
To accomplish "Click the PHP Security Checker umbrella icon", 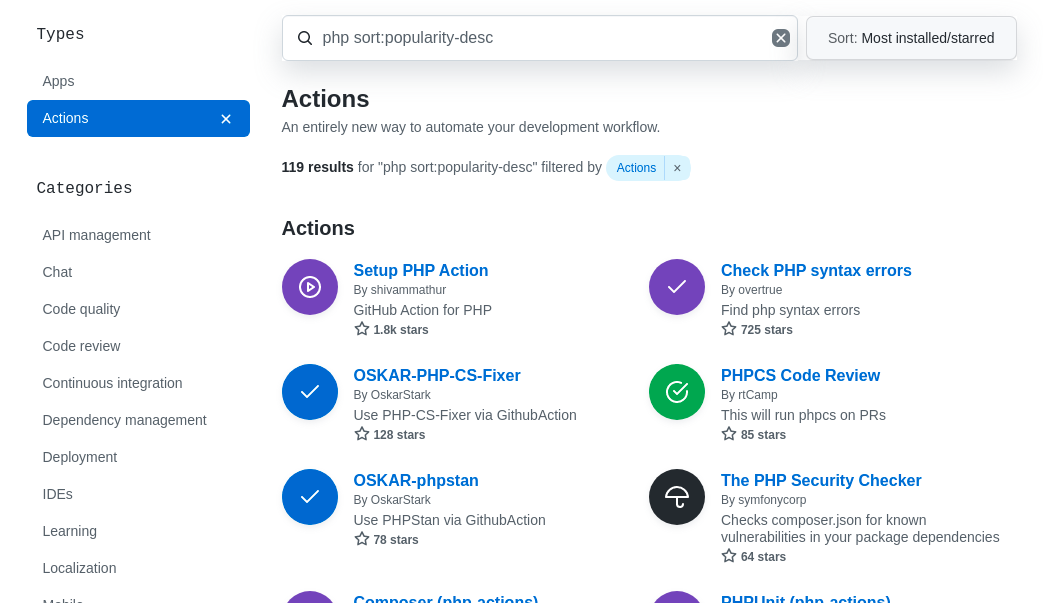I will click(677, 497).
